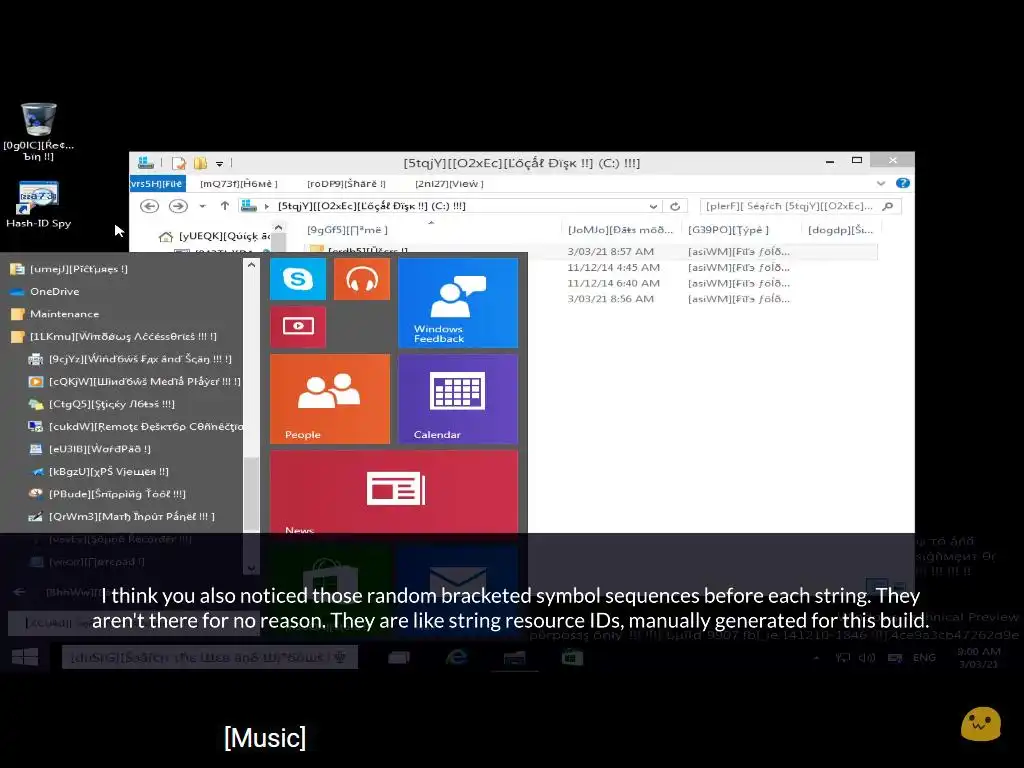Open the Calendar tile
Screen dimensions: 1024x768
(458, 398)
